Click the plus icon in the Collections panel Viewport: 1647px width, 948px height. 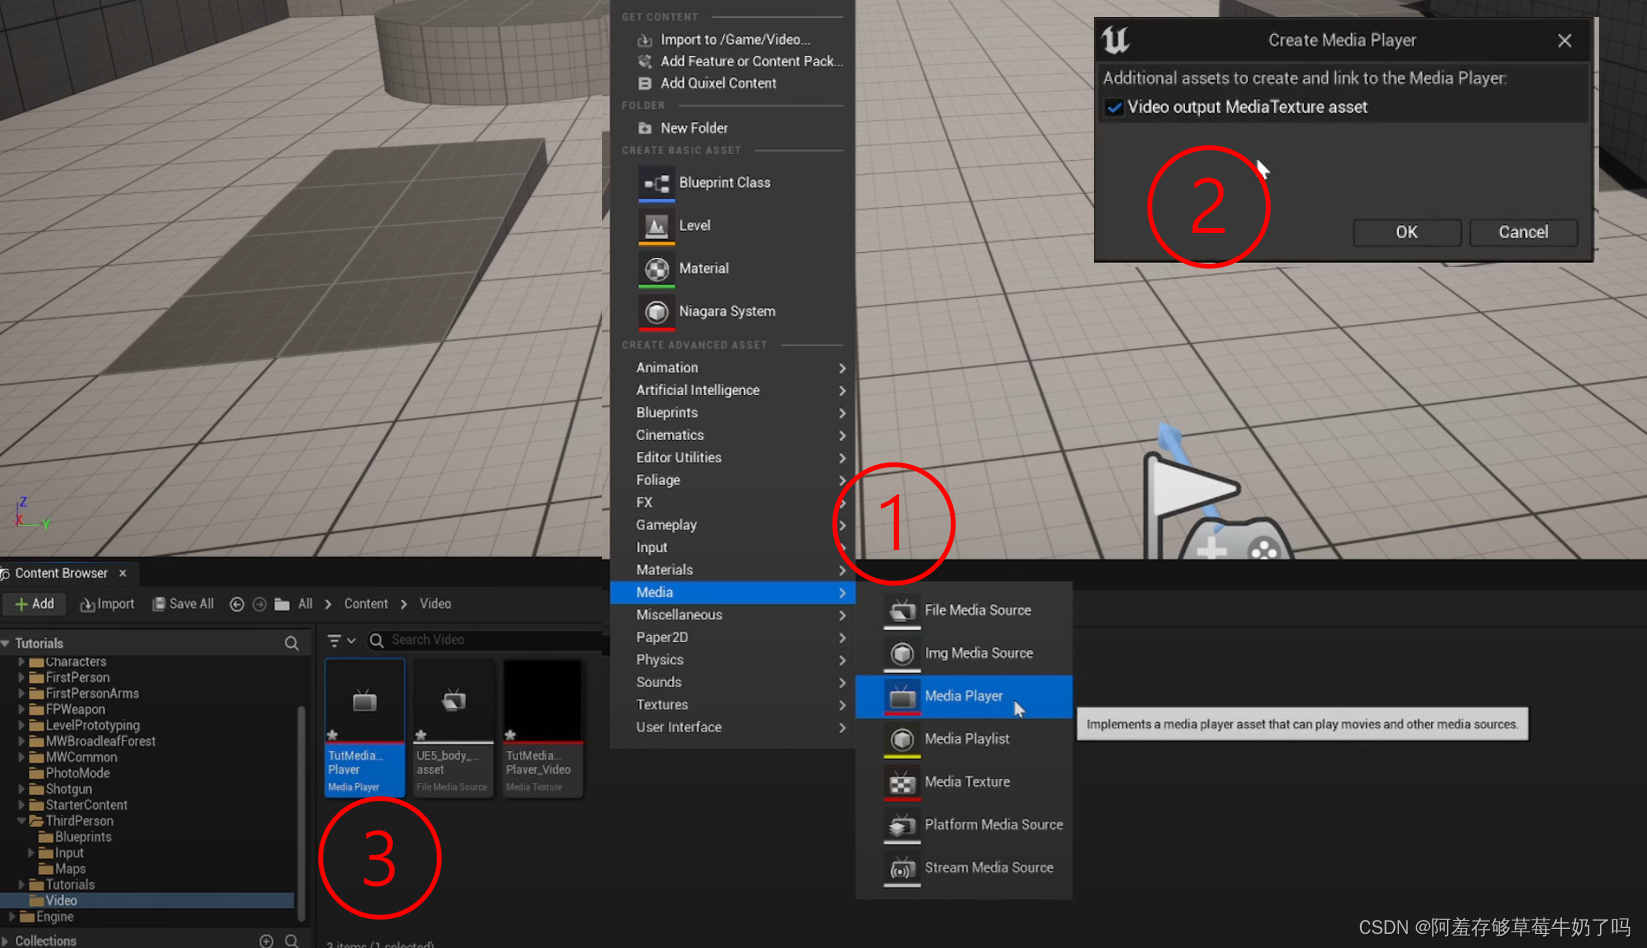[266, 940]
